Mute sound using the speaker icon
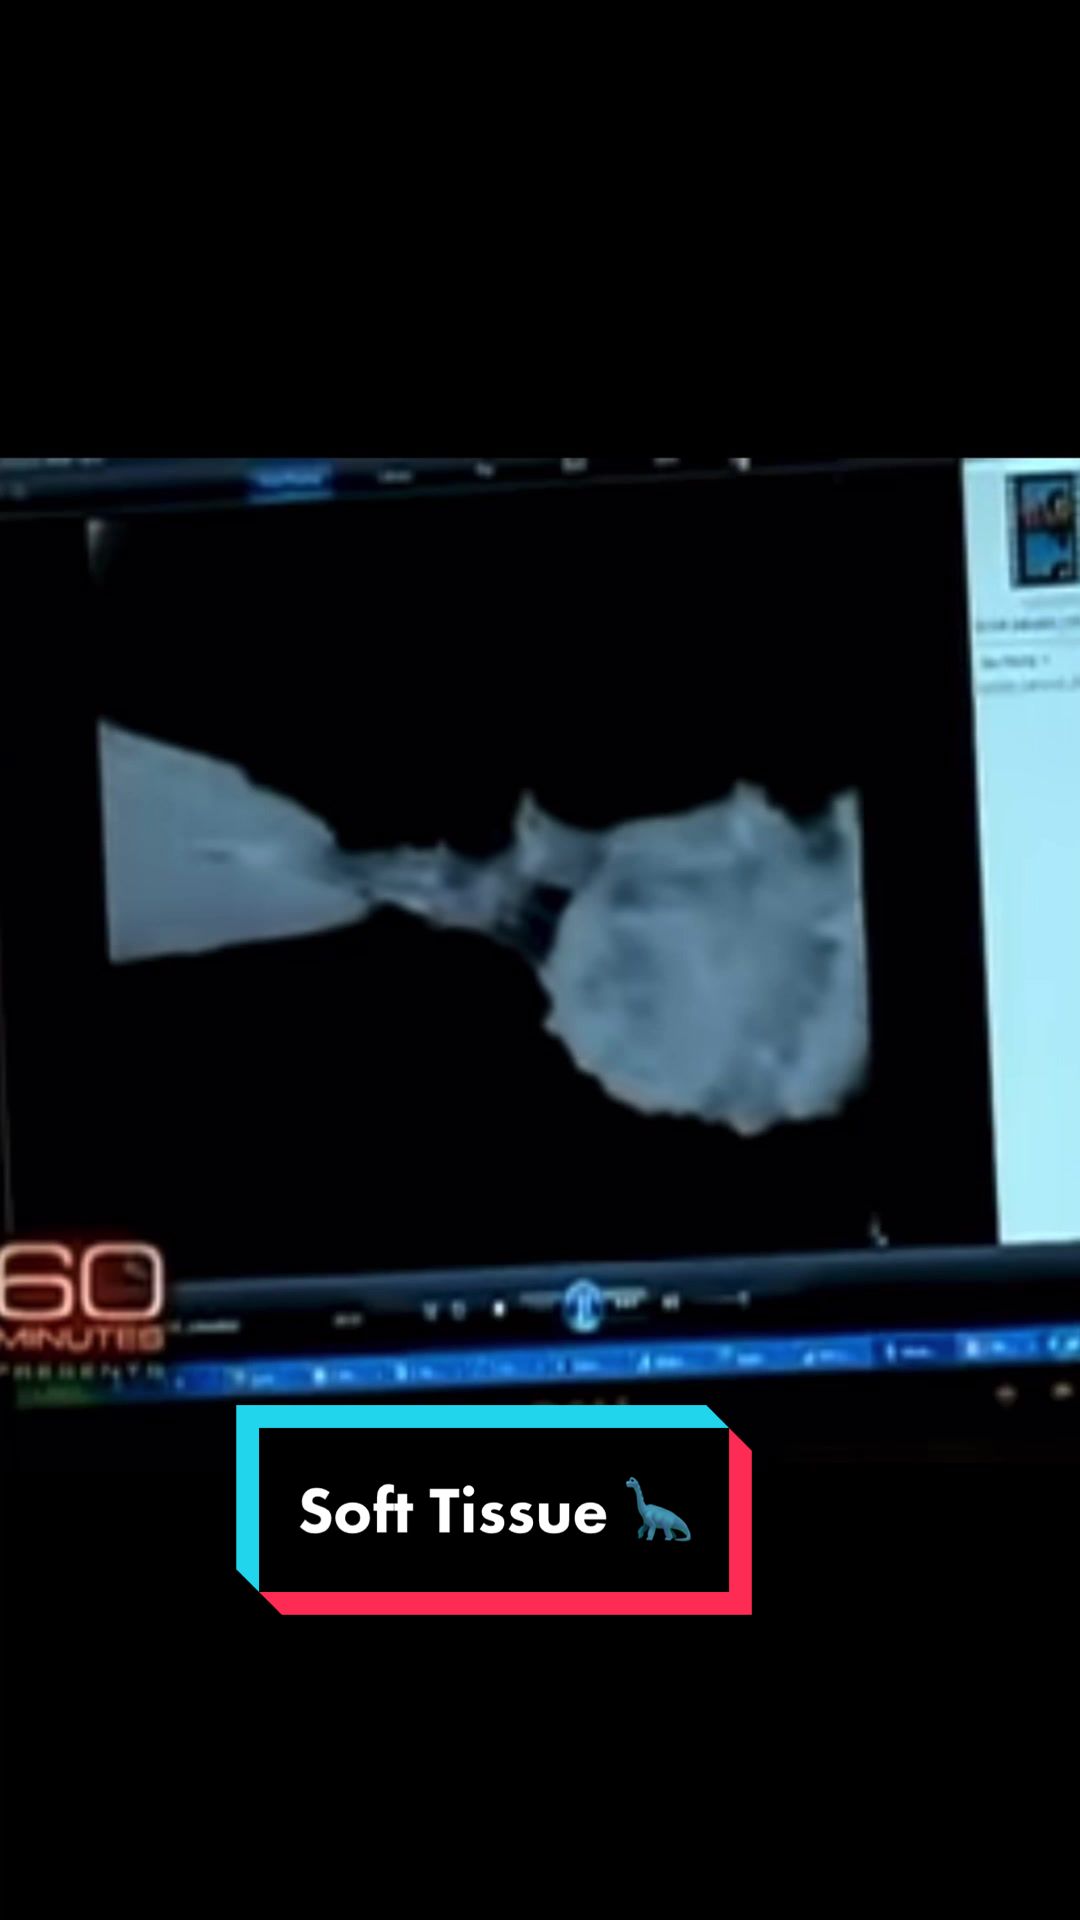This screenshot has width=1080, height=1920. [671, 1302]
